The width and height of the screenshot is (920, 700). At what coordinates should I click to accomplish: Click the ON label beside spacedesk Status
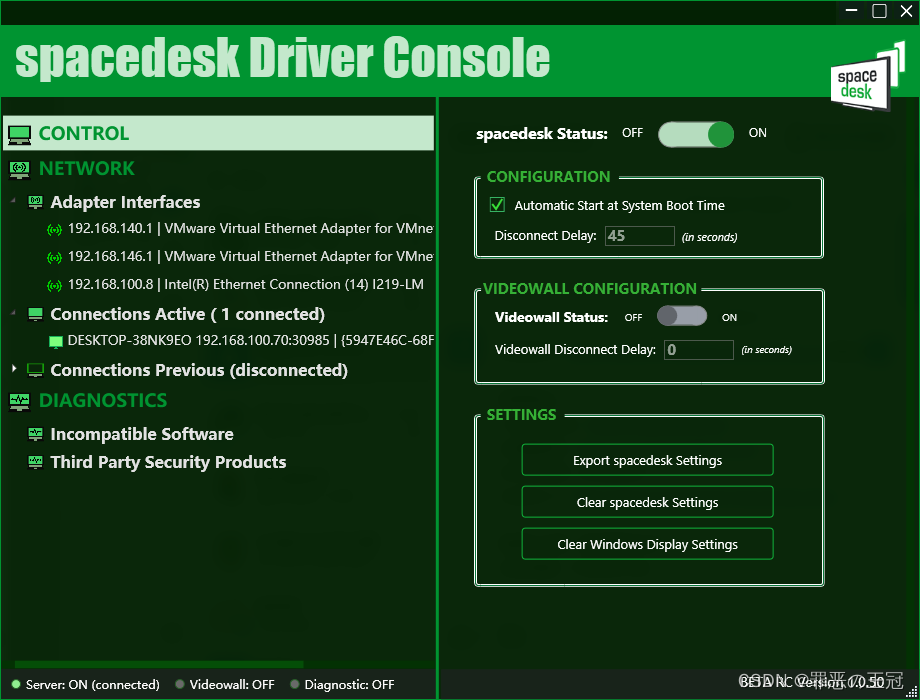(757, 133)
